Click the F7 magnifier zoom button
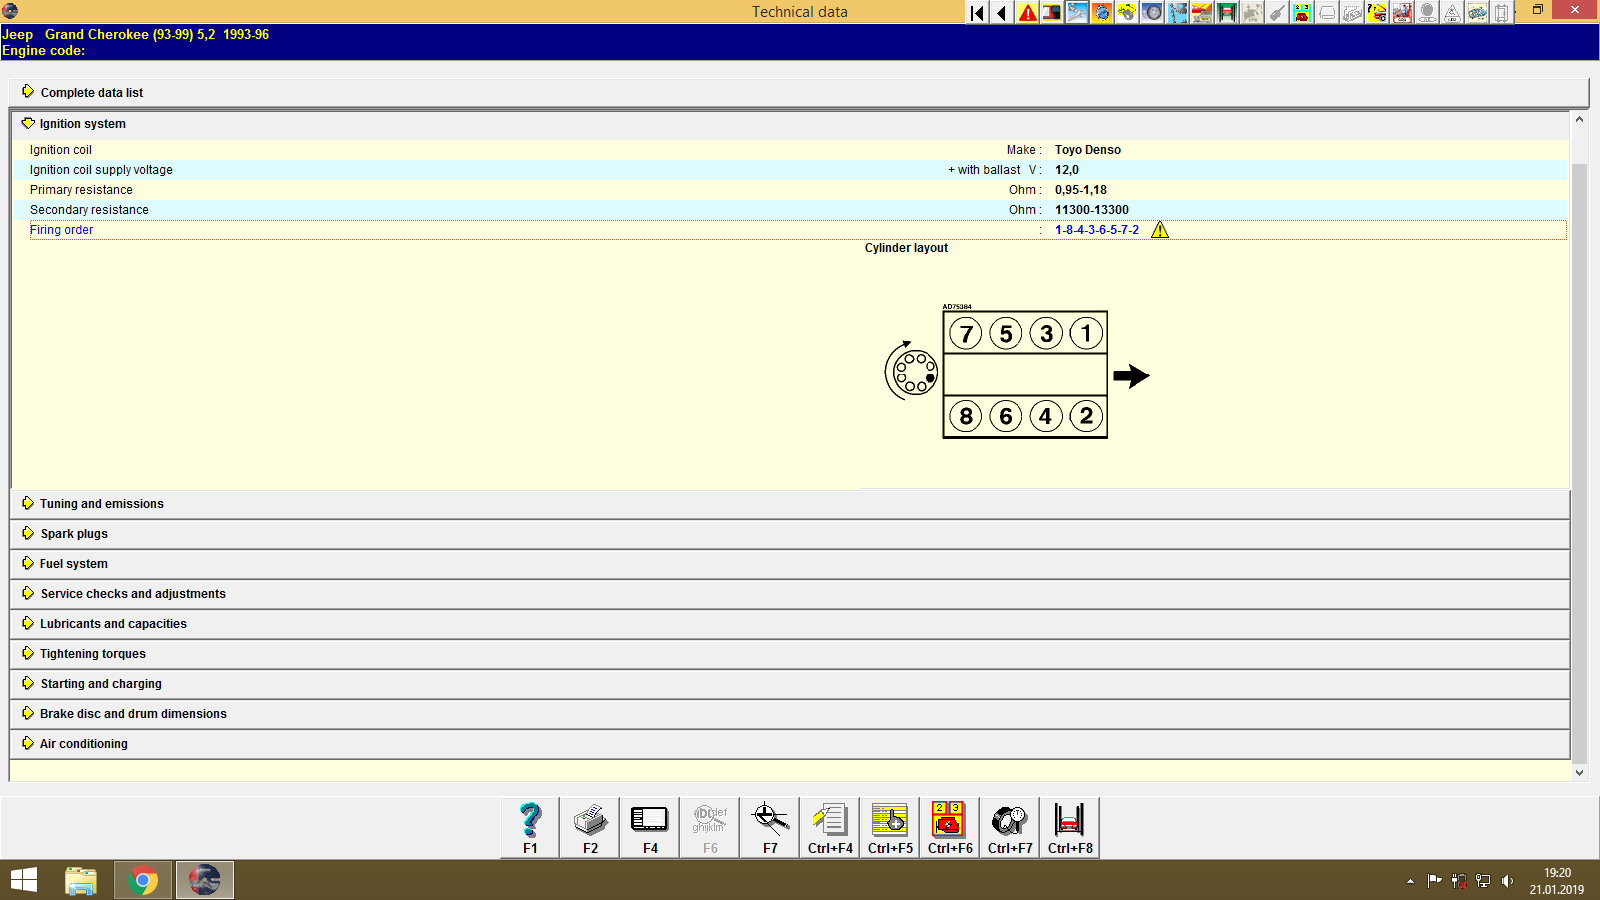Image resolution: width=1600 pixels, height=900 pixels. [x=770, y=827]
